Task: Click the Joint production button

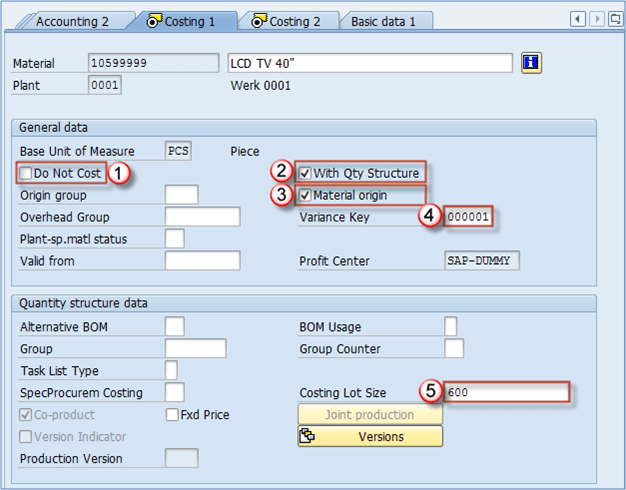Action: 370,415
